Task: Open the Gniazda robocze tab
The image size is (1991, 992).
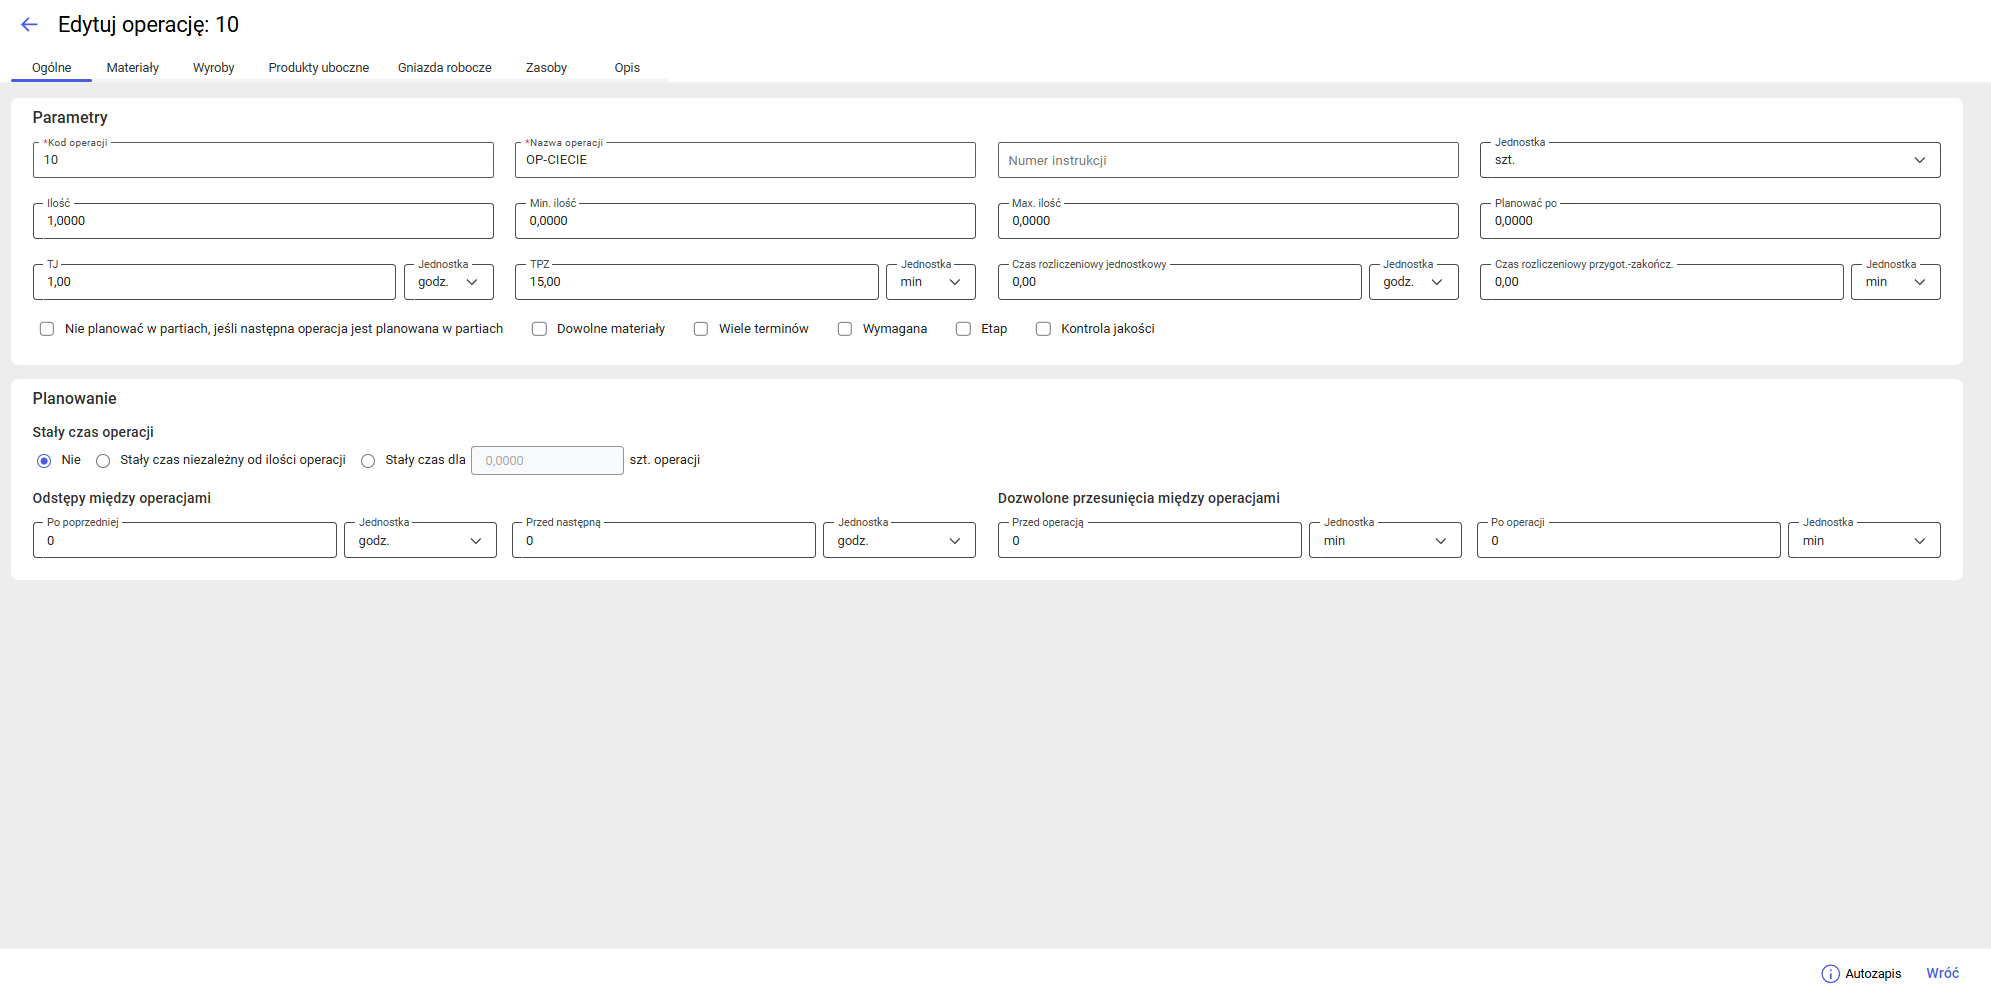Action: click(444, 68)
